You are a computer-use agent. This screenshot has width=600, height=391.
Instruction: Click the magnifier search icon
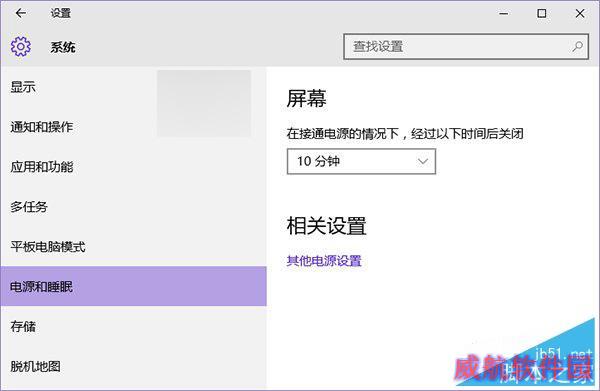click(x=577, y=47)
